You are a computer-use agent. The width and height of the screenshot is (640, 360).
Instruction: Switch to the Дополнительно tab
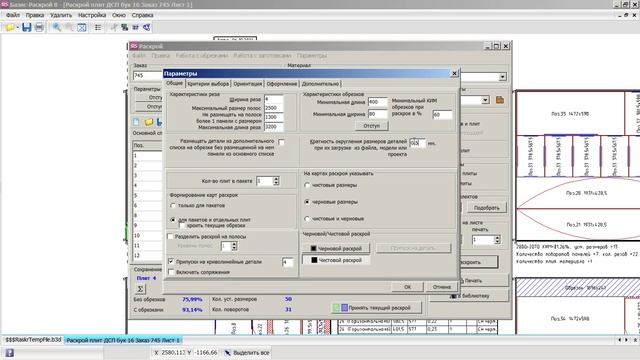point(320,84)
